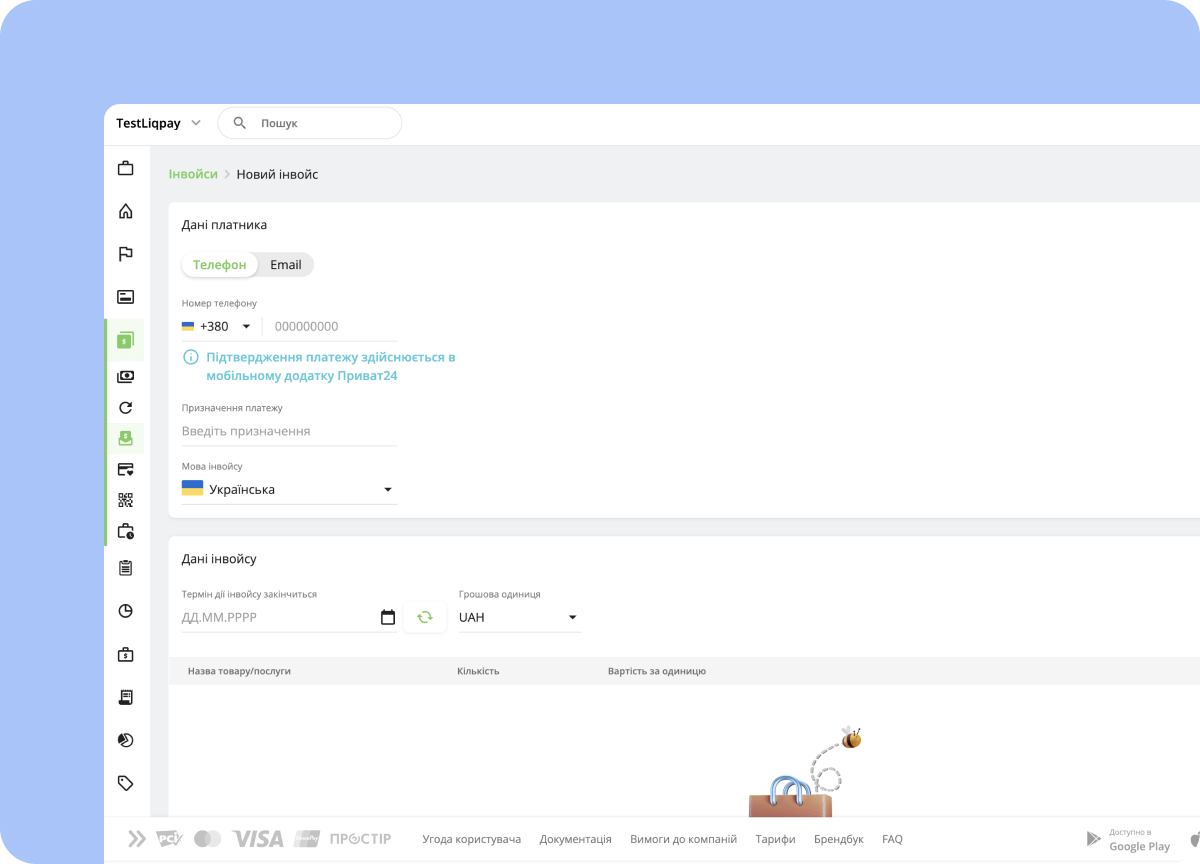Switch payer contact to Email

pyautogui.click(x=285, y=265)
